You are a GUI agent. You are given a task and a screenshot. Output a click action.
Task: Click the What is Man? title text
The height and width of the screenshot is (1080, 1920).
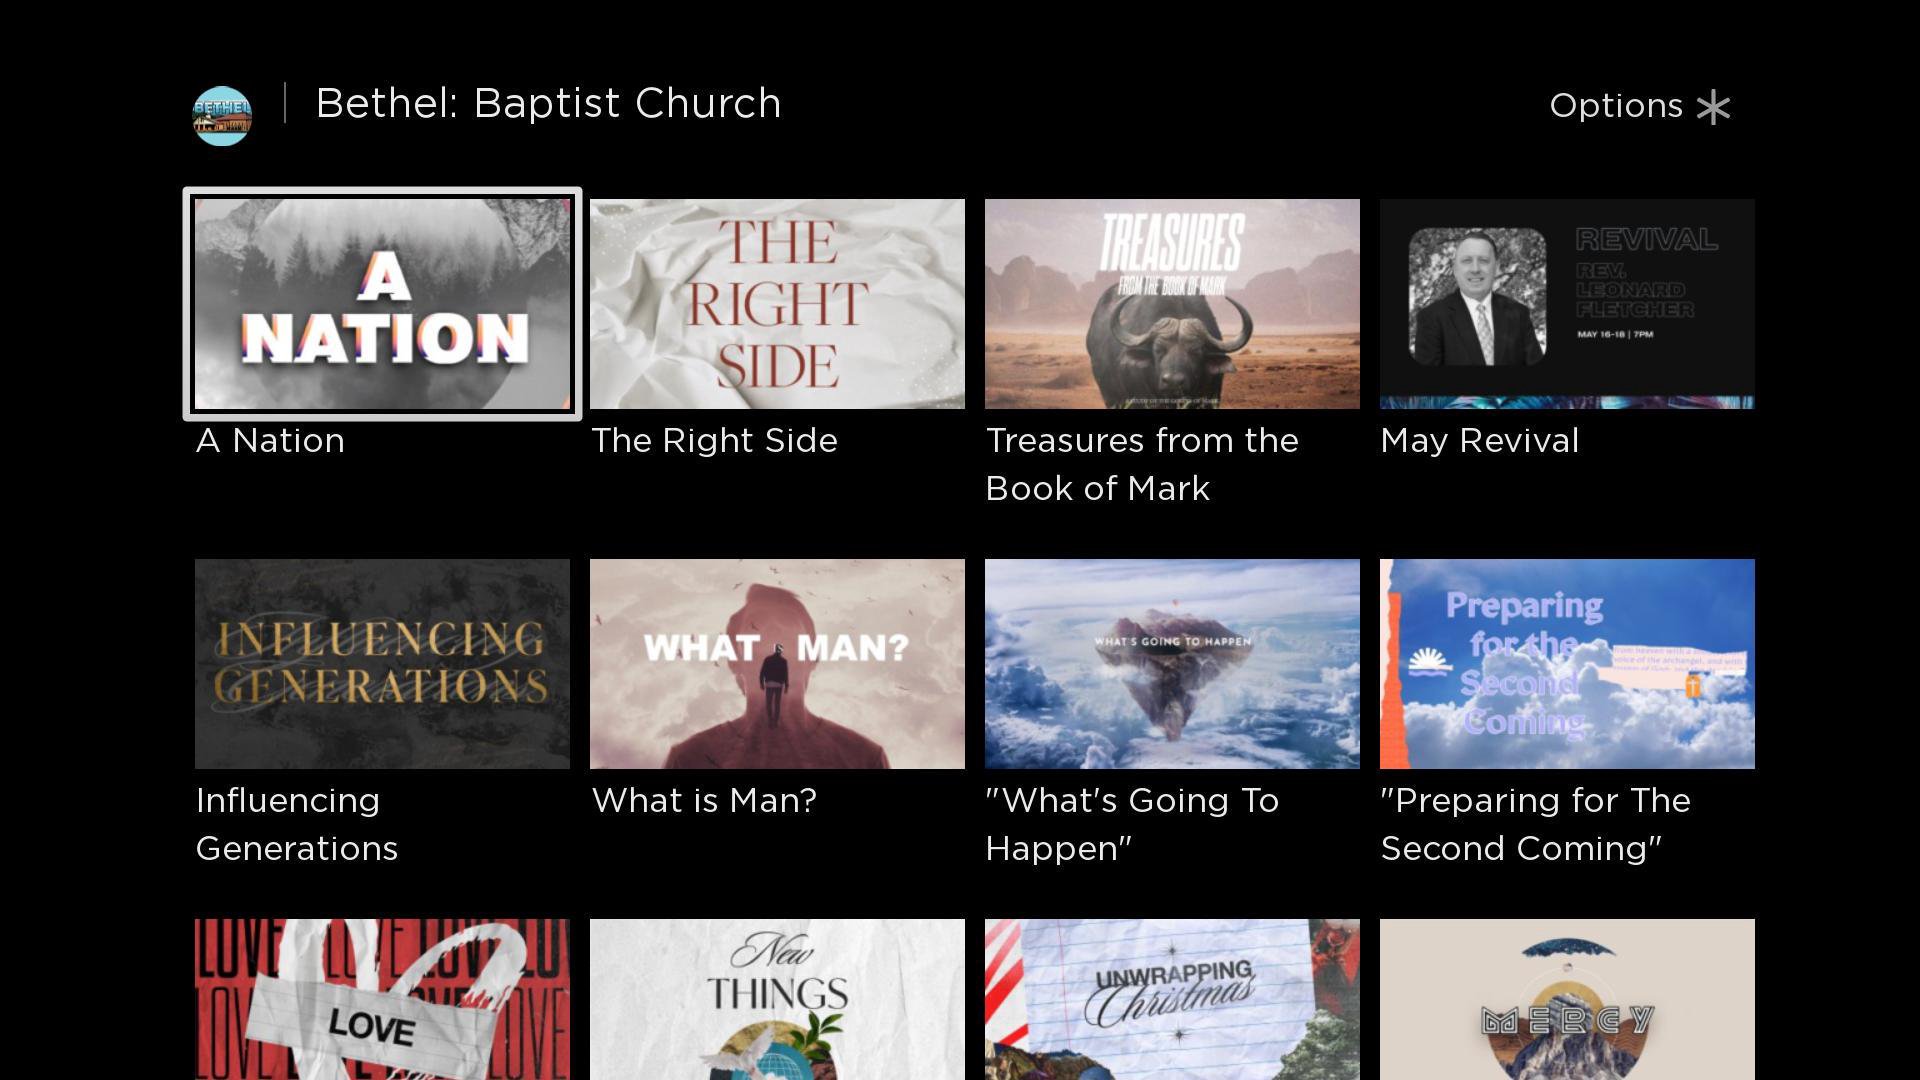pyautogui.click(x=704, y=801)
